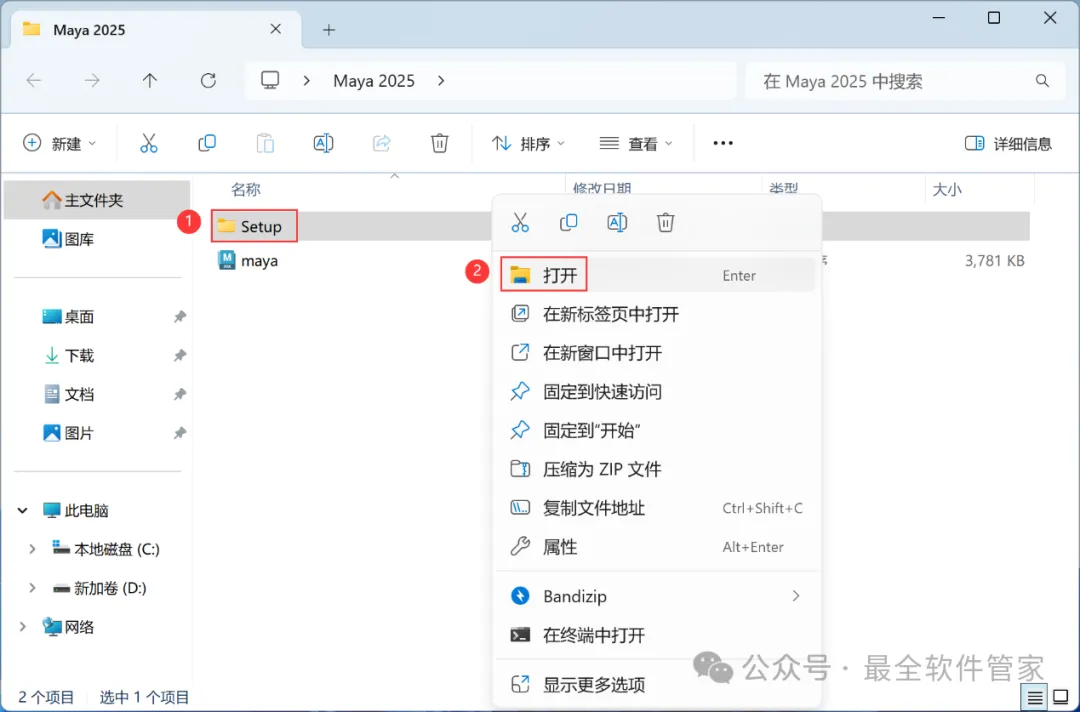Toggle the 详细信息 details pane
The height and width of the screenshot is (712, 1080).
point(1008,143)
